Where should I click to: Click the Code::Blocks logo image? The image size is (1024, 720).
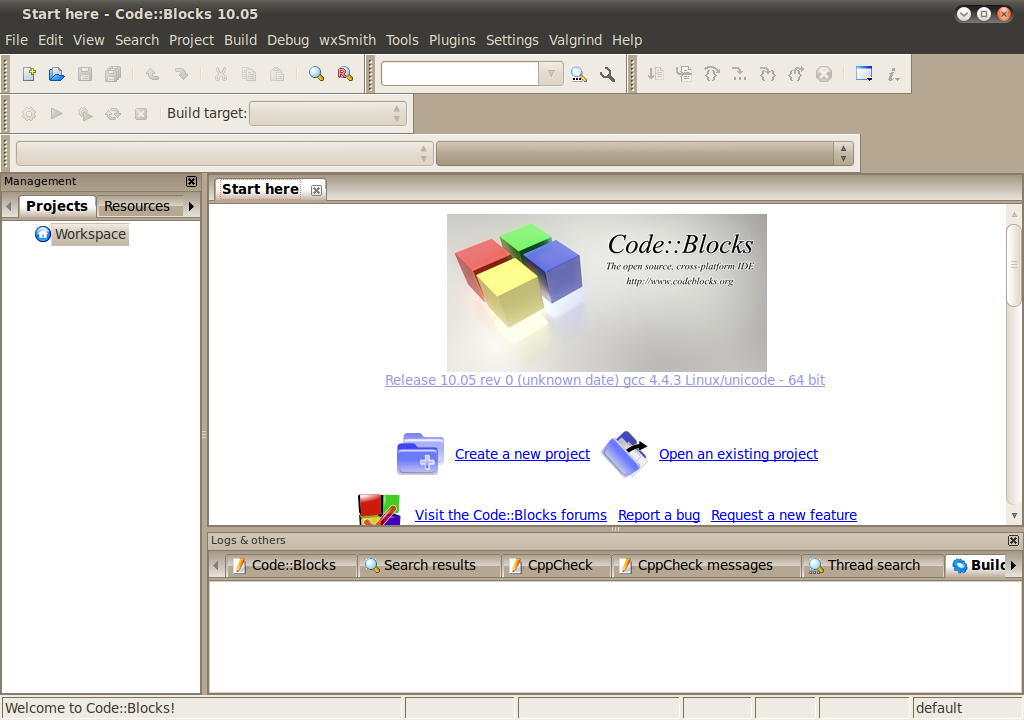[x=607, y=293]
